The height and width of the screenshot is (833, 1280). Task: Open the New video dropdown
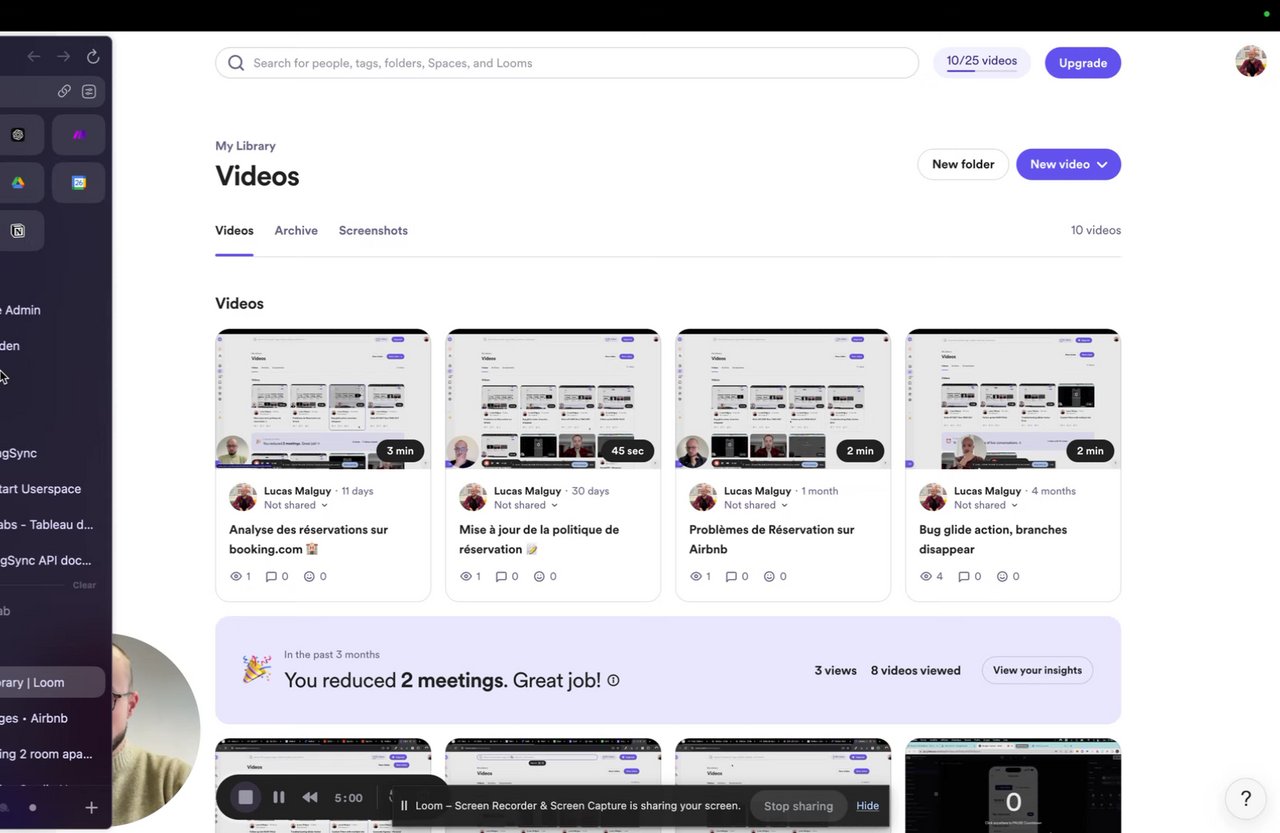point(1068,164)
